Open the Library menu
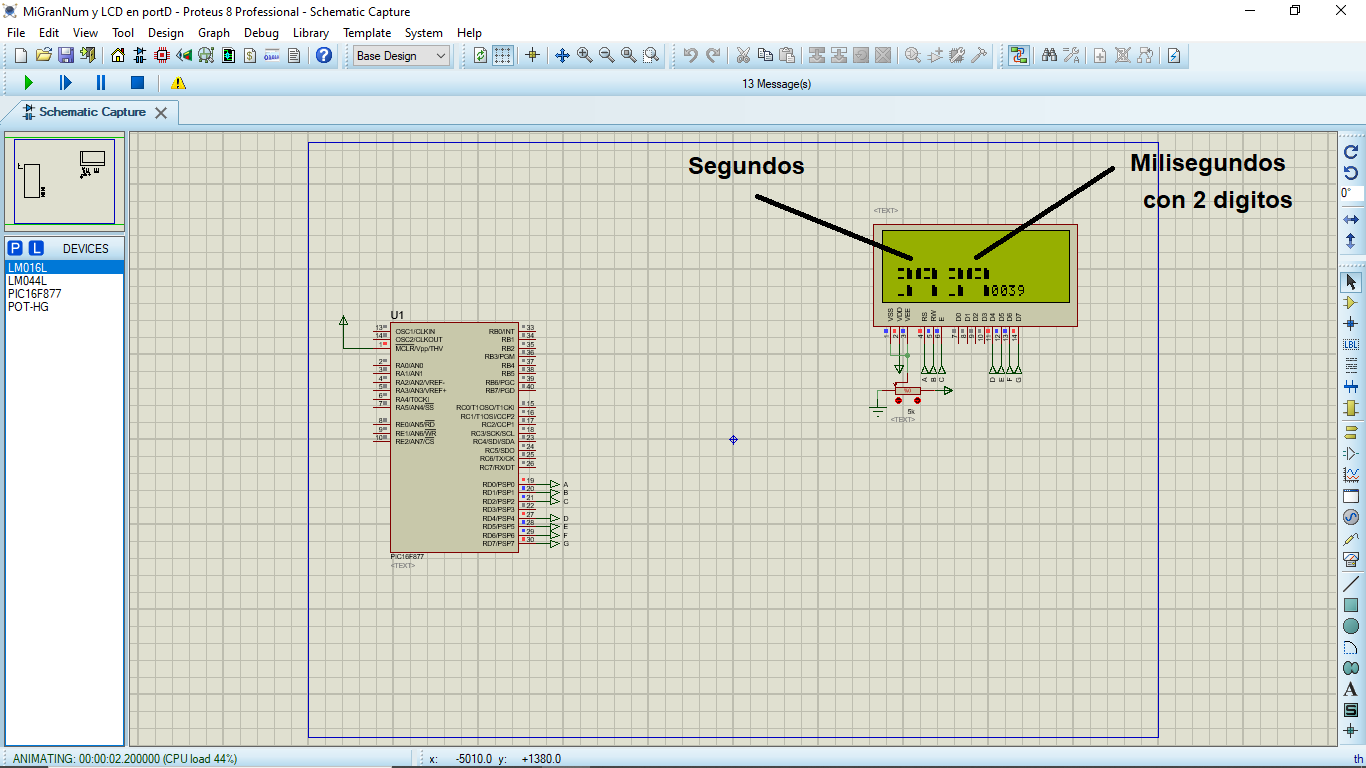The height and width of the screenshot is (768, 1366). [311, 33]
